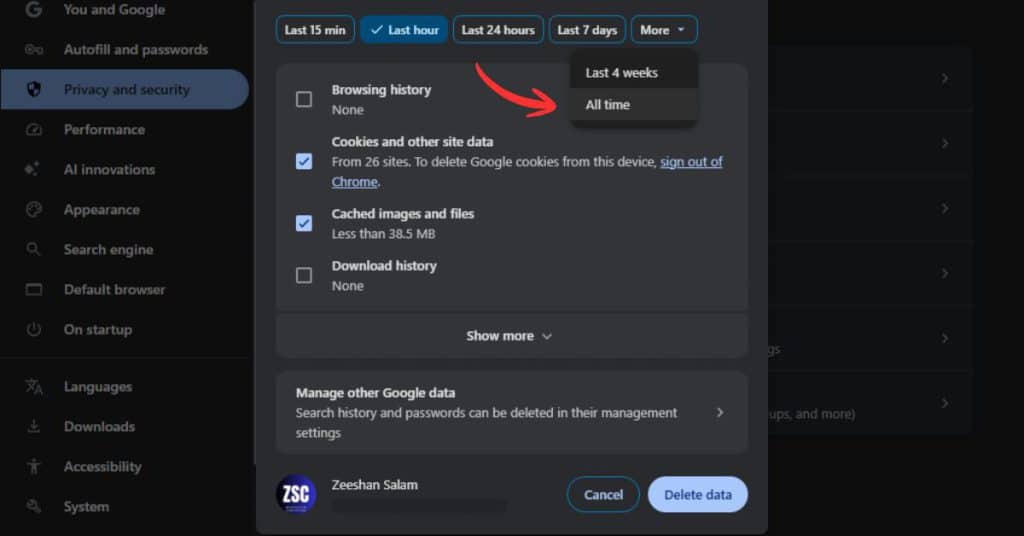Uncheck Cookies and other site data

304,161
